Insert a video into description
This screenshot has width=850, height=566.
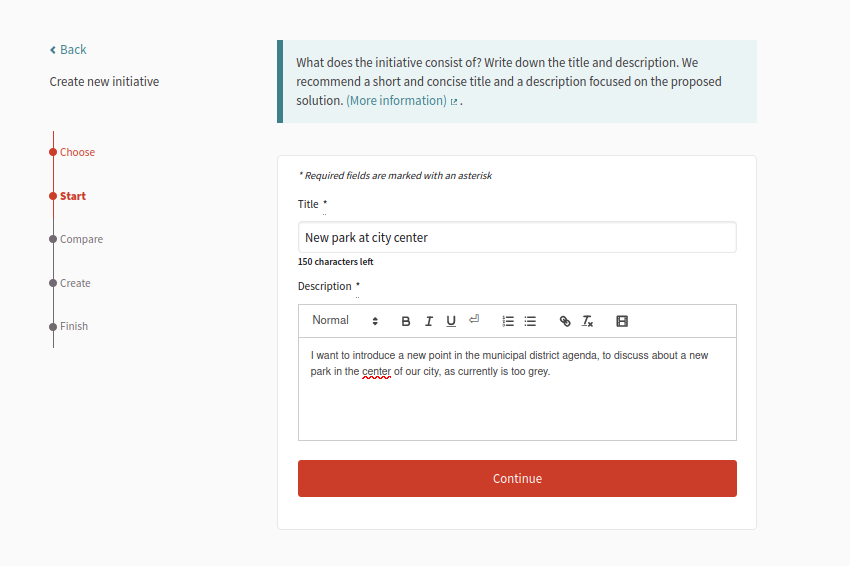(622, 321)
